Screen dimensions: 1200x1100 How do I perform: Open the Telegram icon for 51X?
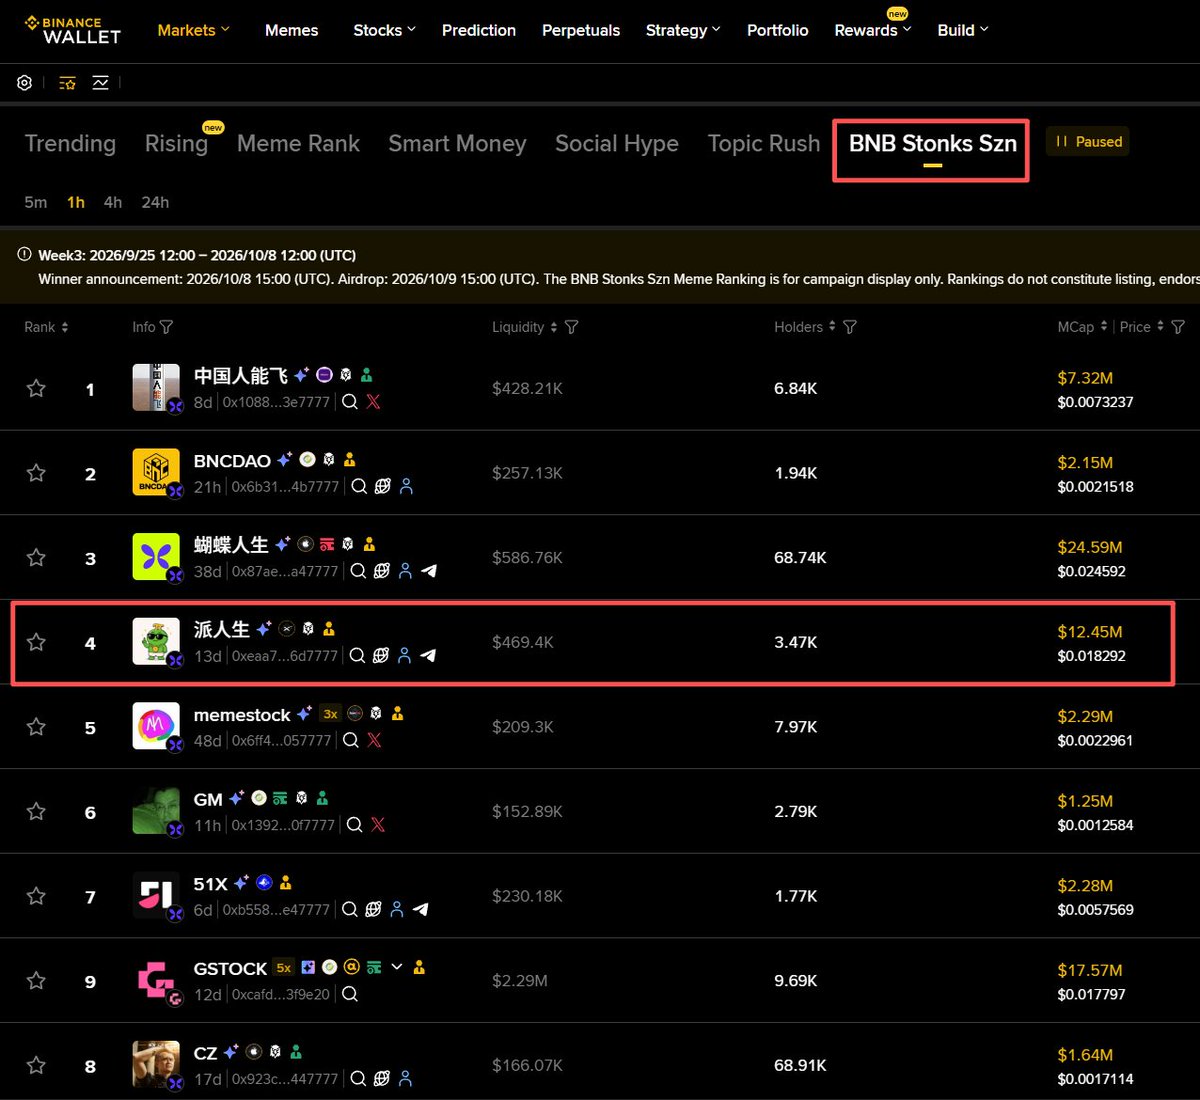point(421,910)
